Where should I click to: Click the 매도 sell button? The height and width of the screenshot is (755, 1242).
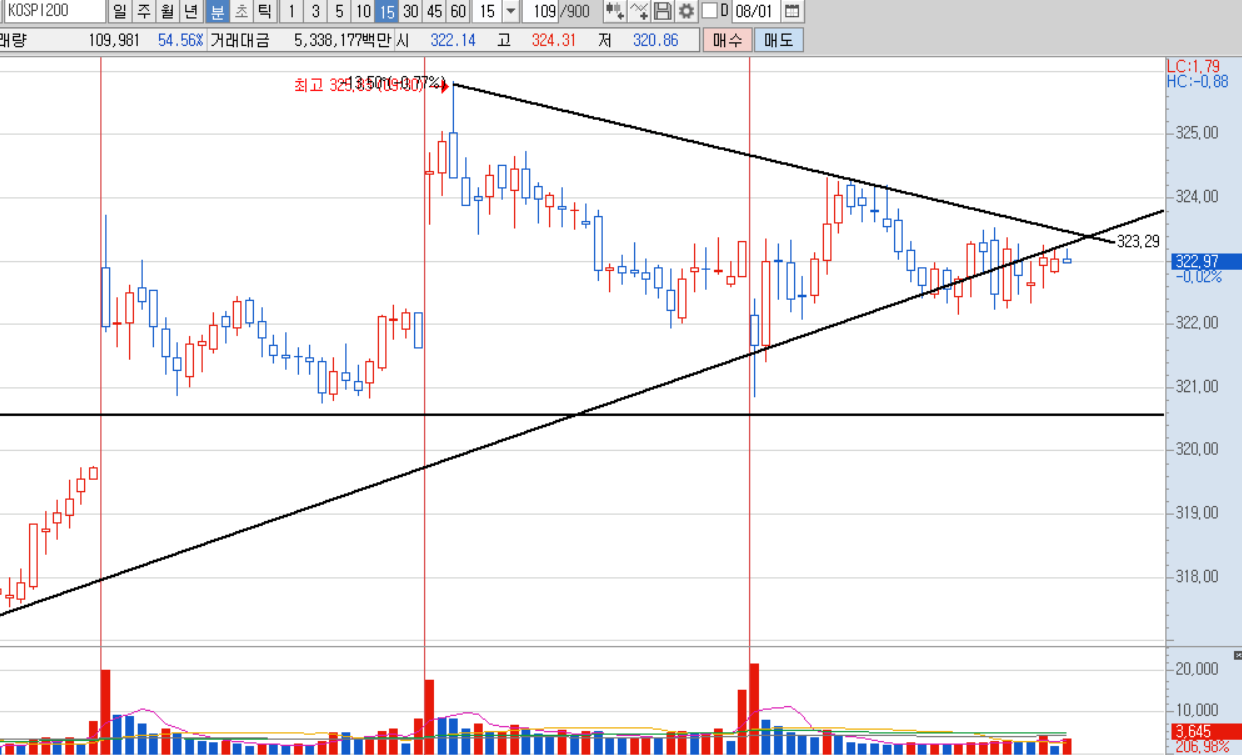pos(778,40)
